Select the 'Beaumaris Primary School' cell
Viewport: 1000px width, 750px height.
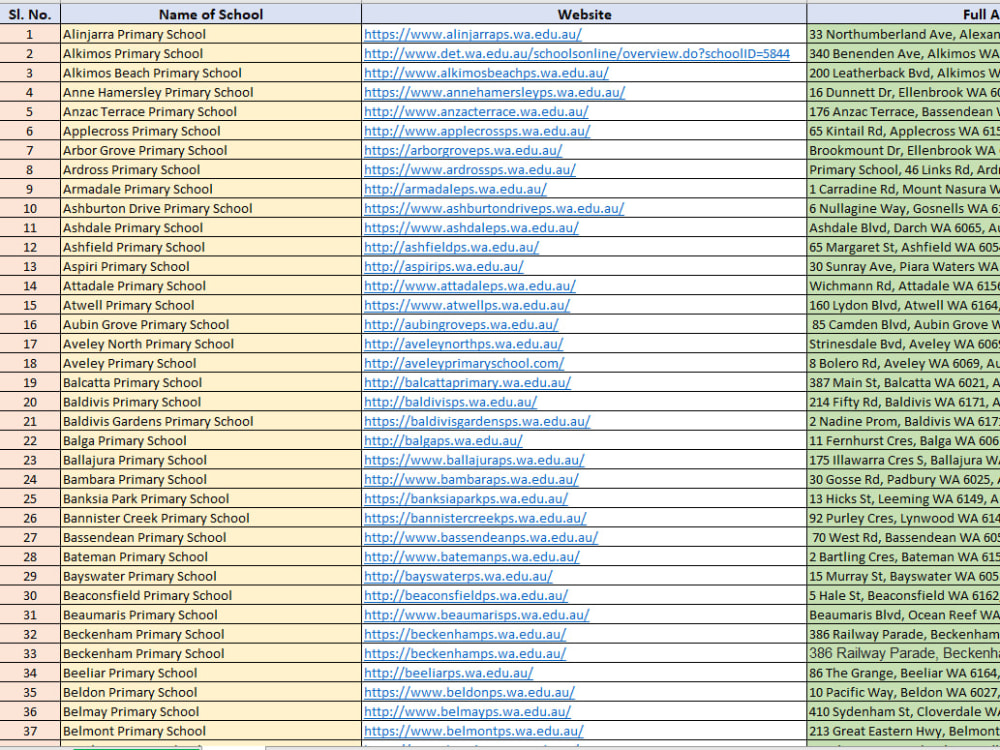pyautogui.click(x=211, y=615)
